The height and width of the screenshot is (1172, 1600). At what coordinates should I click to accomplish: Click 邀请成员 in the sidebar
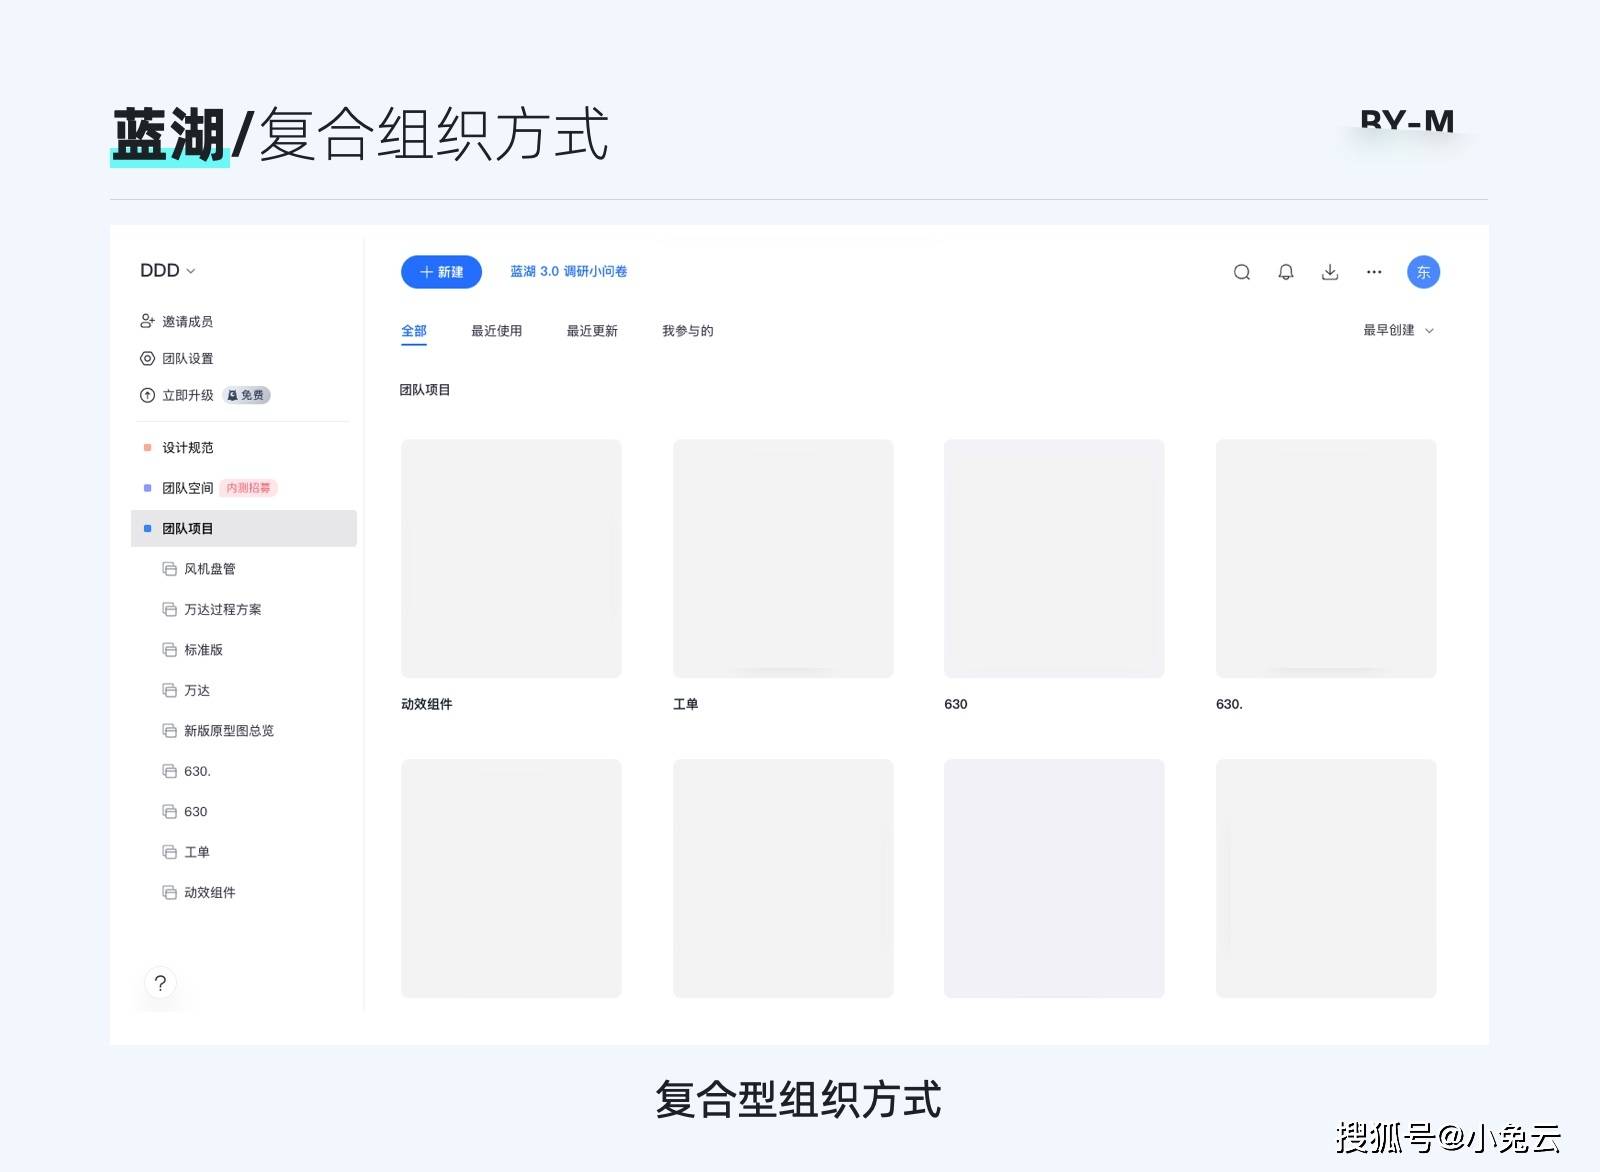coord(188,321)
